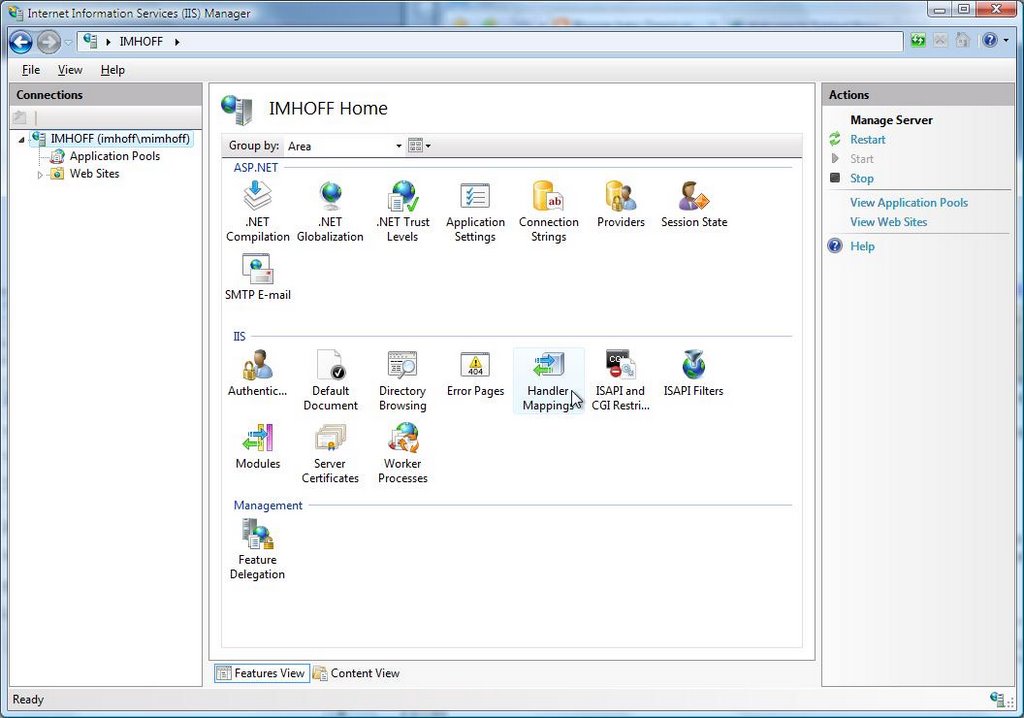Open Connection Strings feature
Image resolution: width=1024 pixels, height=718 pixels.
click(549, 212)
